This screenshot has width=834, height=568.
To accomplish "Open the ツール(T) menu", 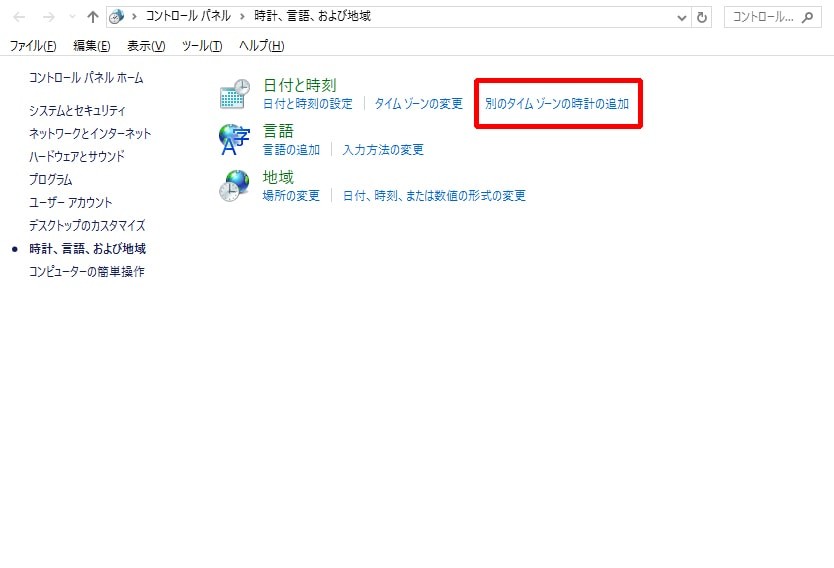I will 202,46.
